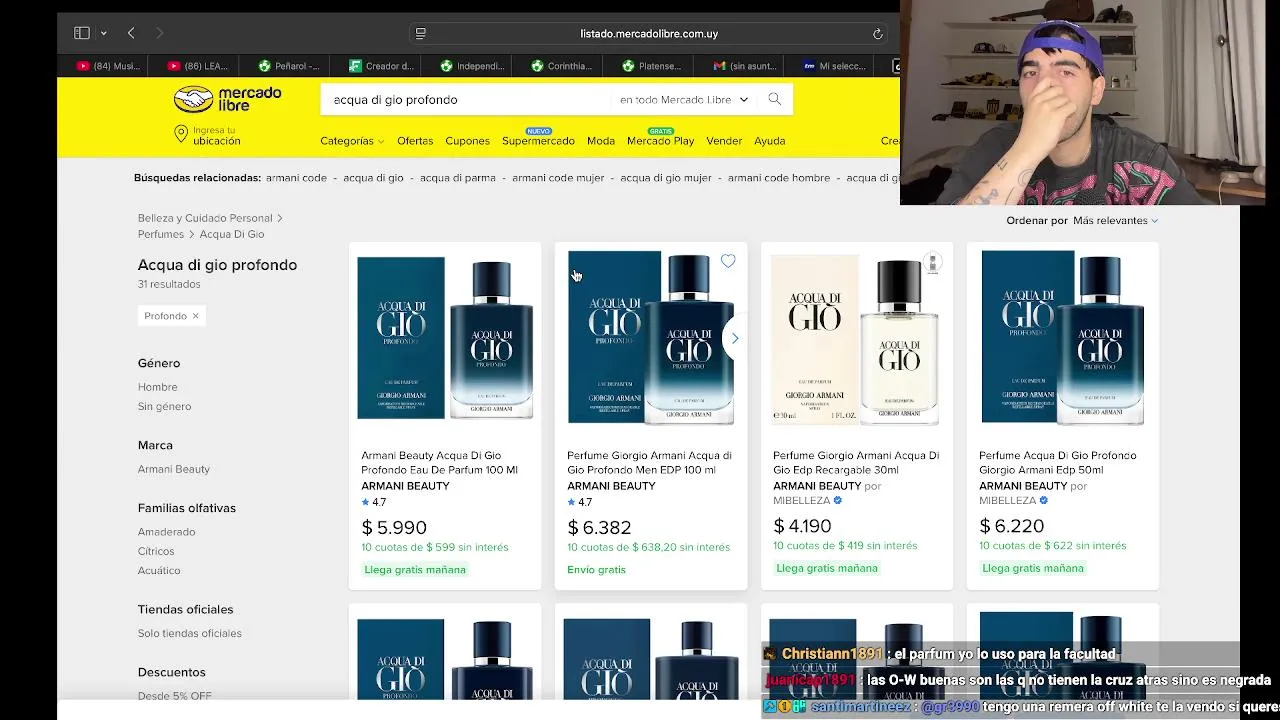Open the "en todo Mercado Libre" dropdown
This screenshot has width=1280, height=720.
[684, 99]
